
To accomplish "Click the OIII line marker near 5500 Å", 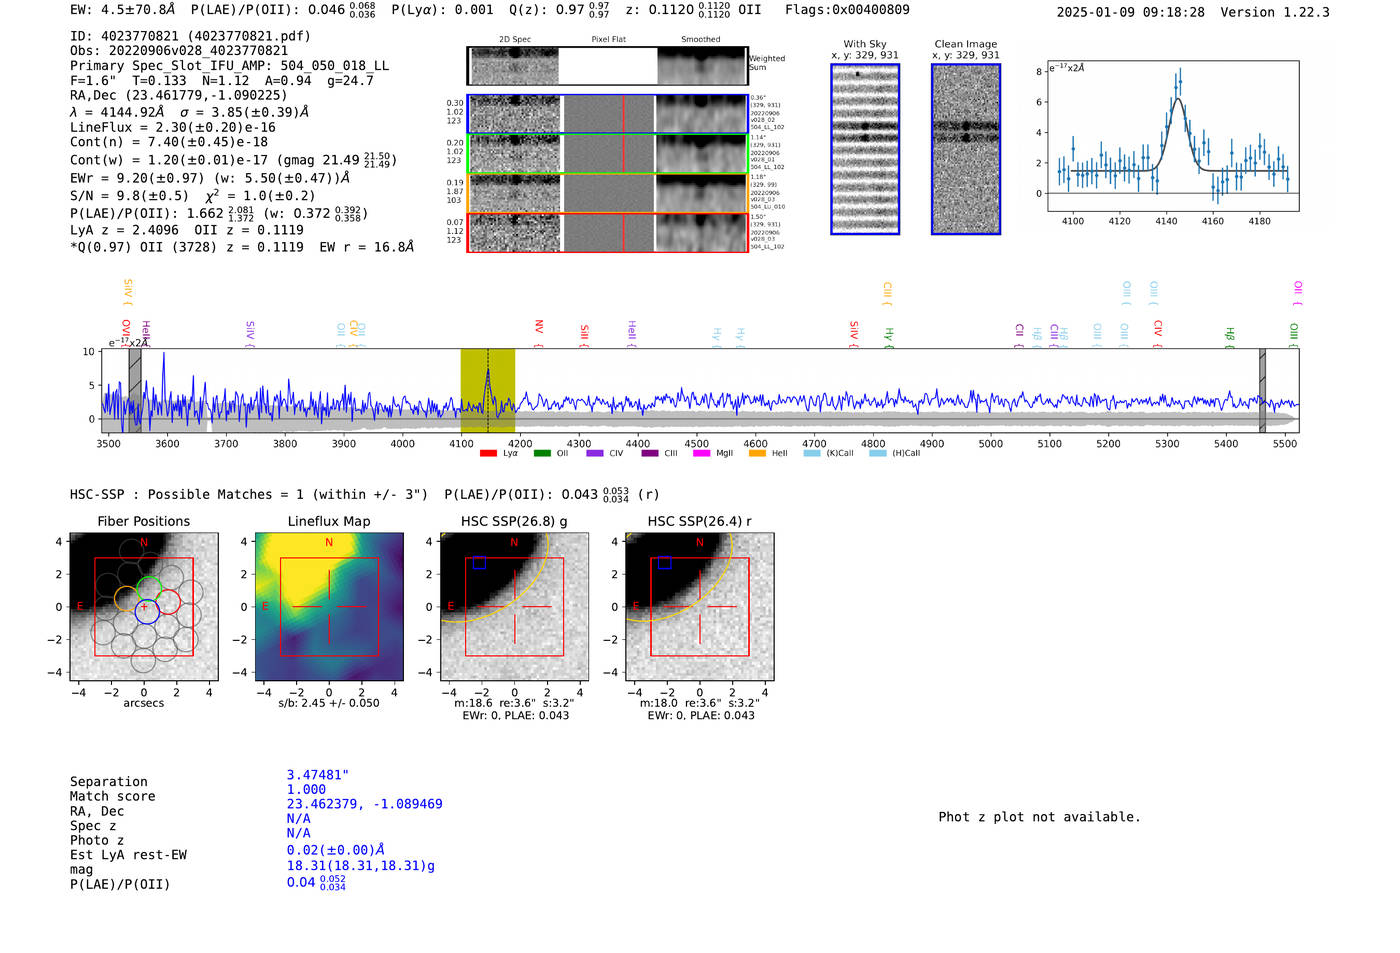I will click(x=1293, y=333).
